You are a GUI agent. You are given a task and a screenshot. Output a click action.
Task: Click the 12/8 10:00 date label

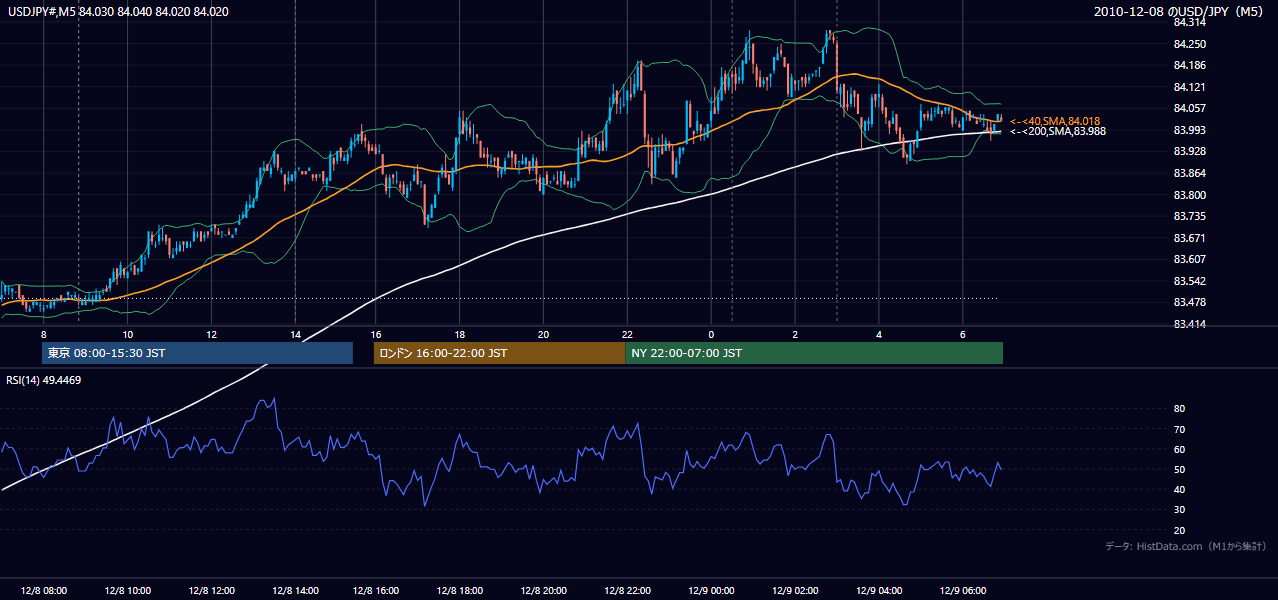click(x=127, y=590)
